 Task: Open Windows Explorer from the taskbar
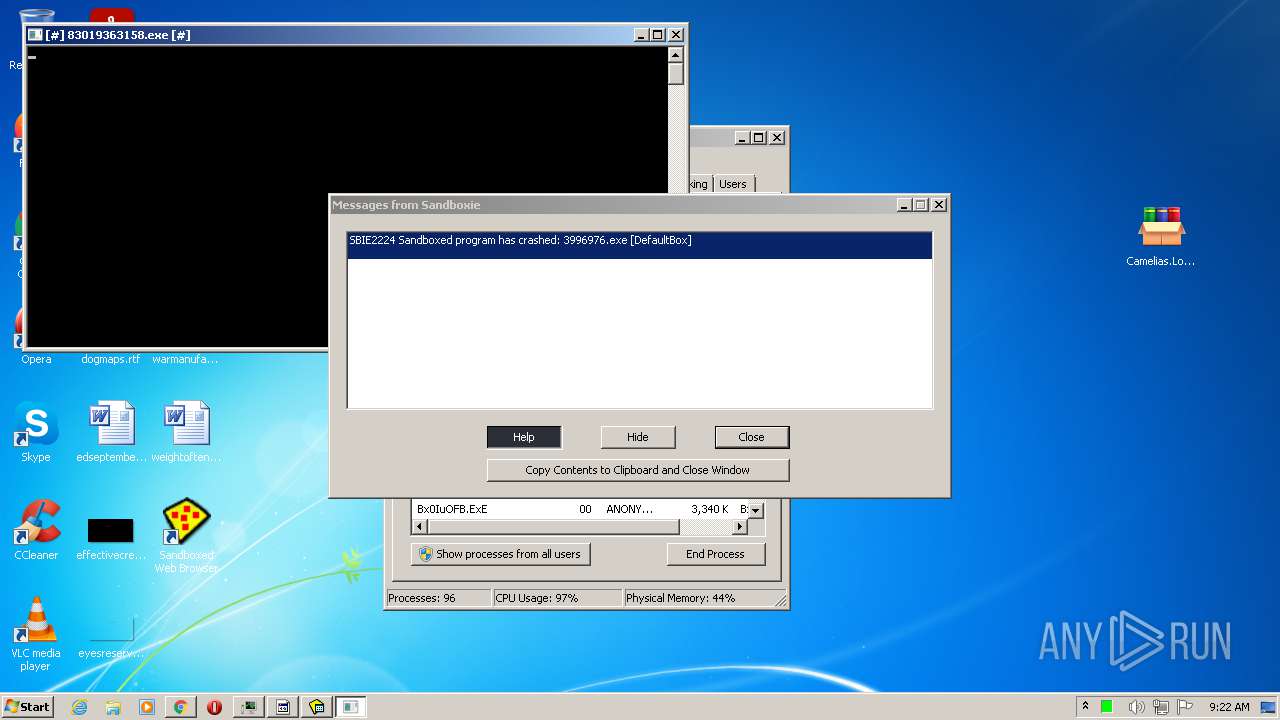(113, 707)
